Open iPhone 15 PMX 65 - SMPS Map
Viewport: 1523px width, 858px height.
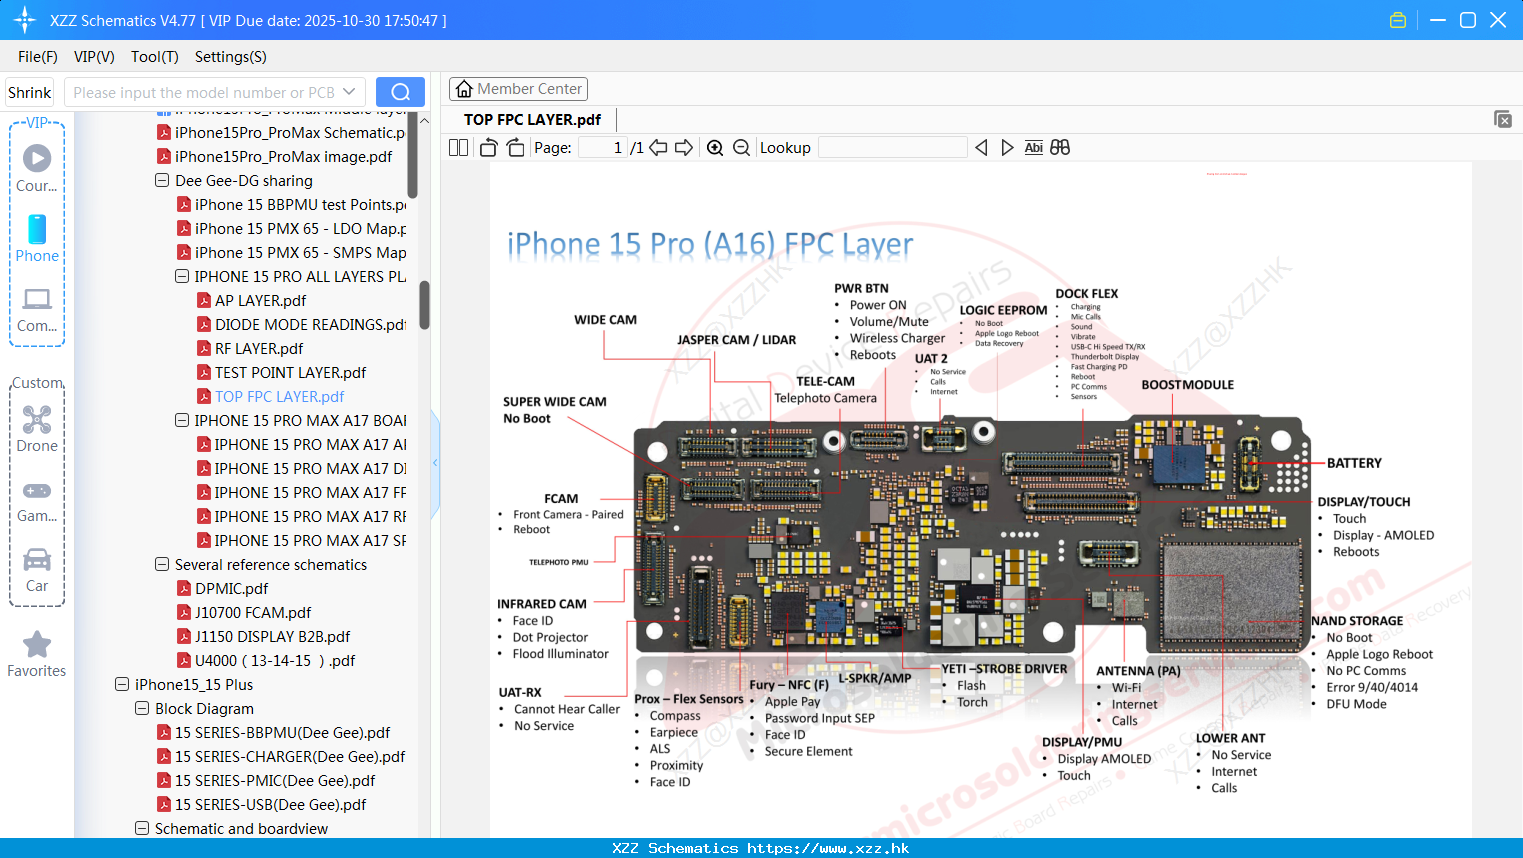click(300, 252)
